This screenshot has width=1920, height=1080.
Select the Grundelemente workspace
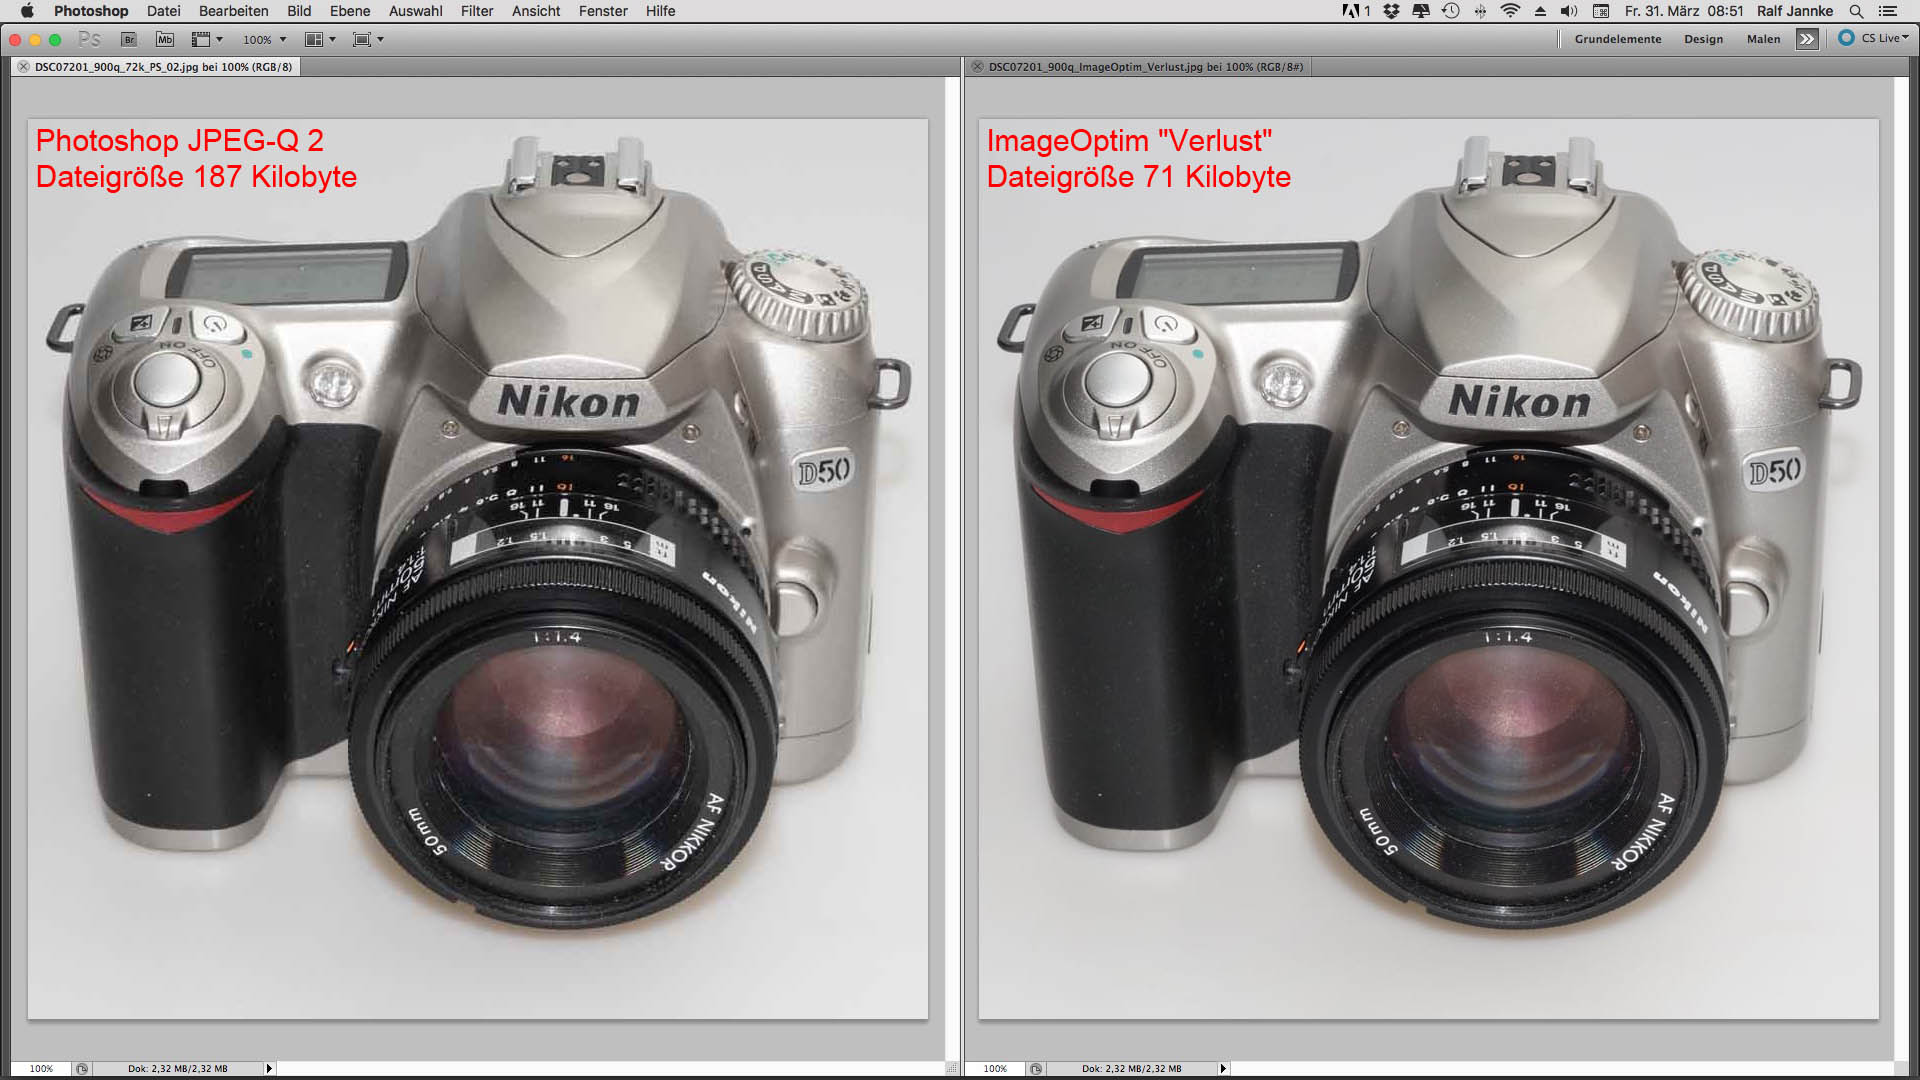tap(1617, 39)
